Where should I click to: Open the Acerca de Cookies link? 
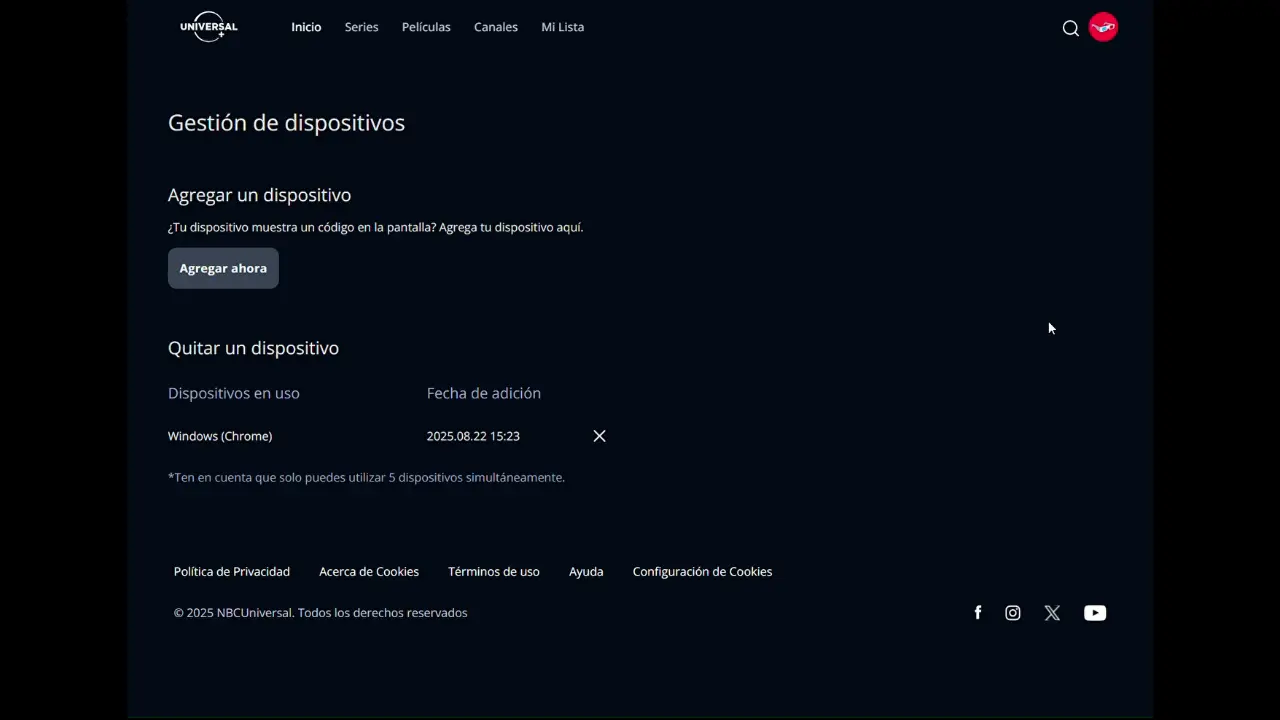pos(369,572)
